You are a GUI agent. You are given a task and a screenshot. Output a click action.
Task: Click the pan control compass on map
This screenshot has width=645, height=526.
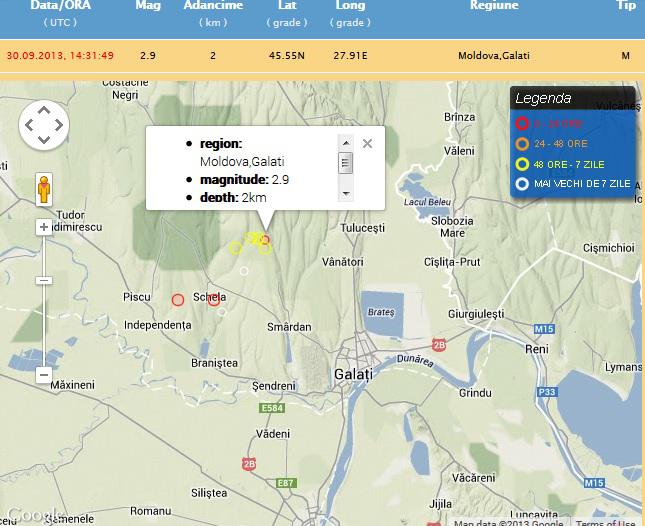click(x=44, y=125)
